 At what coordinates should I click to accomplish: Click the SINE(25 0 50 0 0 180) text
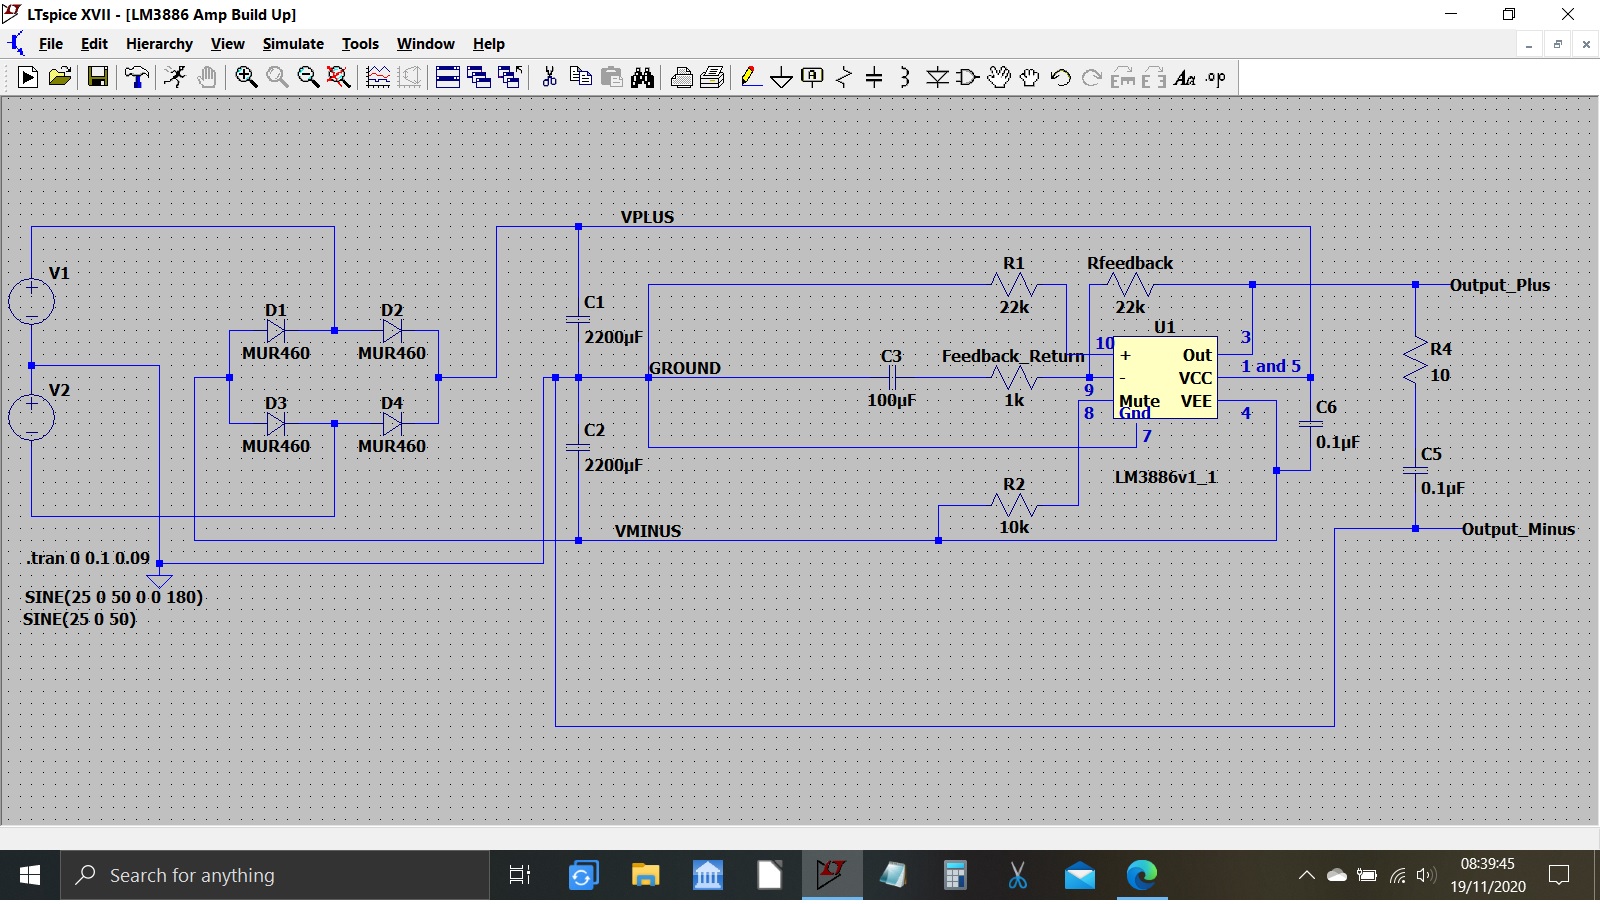(x=113, y=597)
